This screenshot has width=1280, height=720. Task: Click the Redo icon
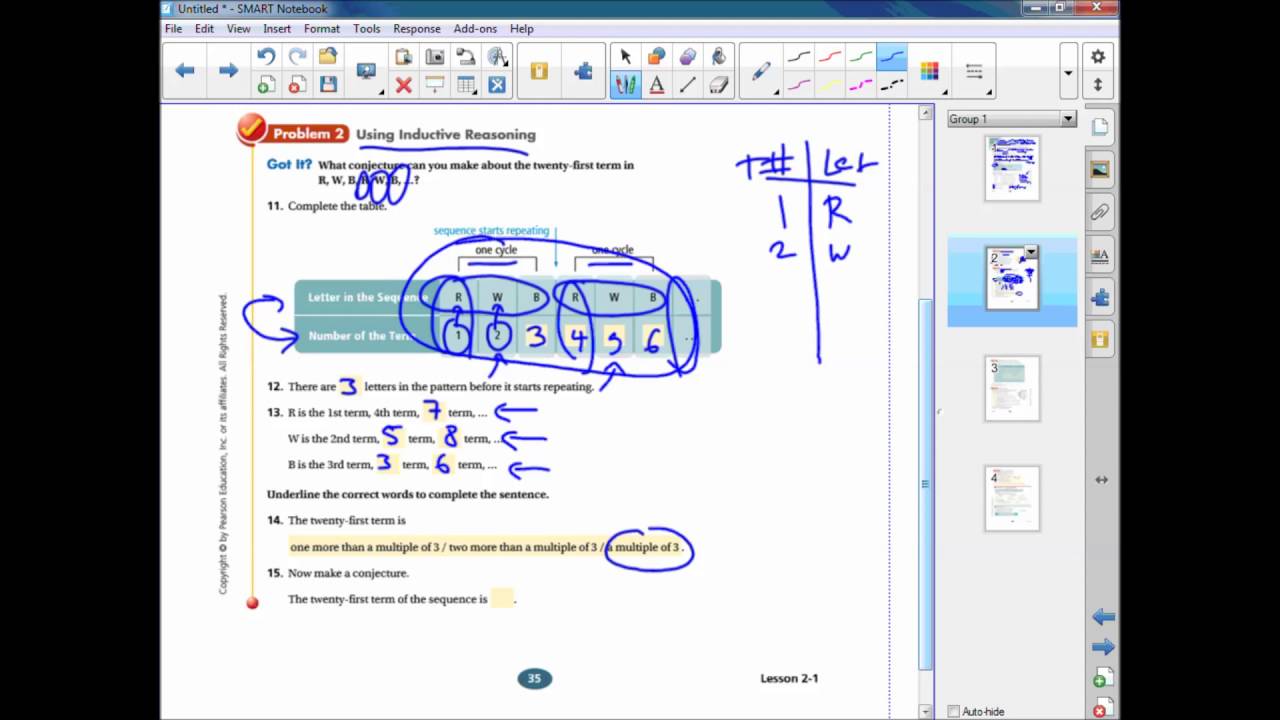pyautogui.click(x=297, y=57)
